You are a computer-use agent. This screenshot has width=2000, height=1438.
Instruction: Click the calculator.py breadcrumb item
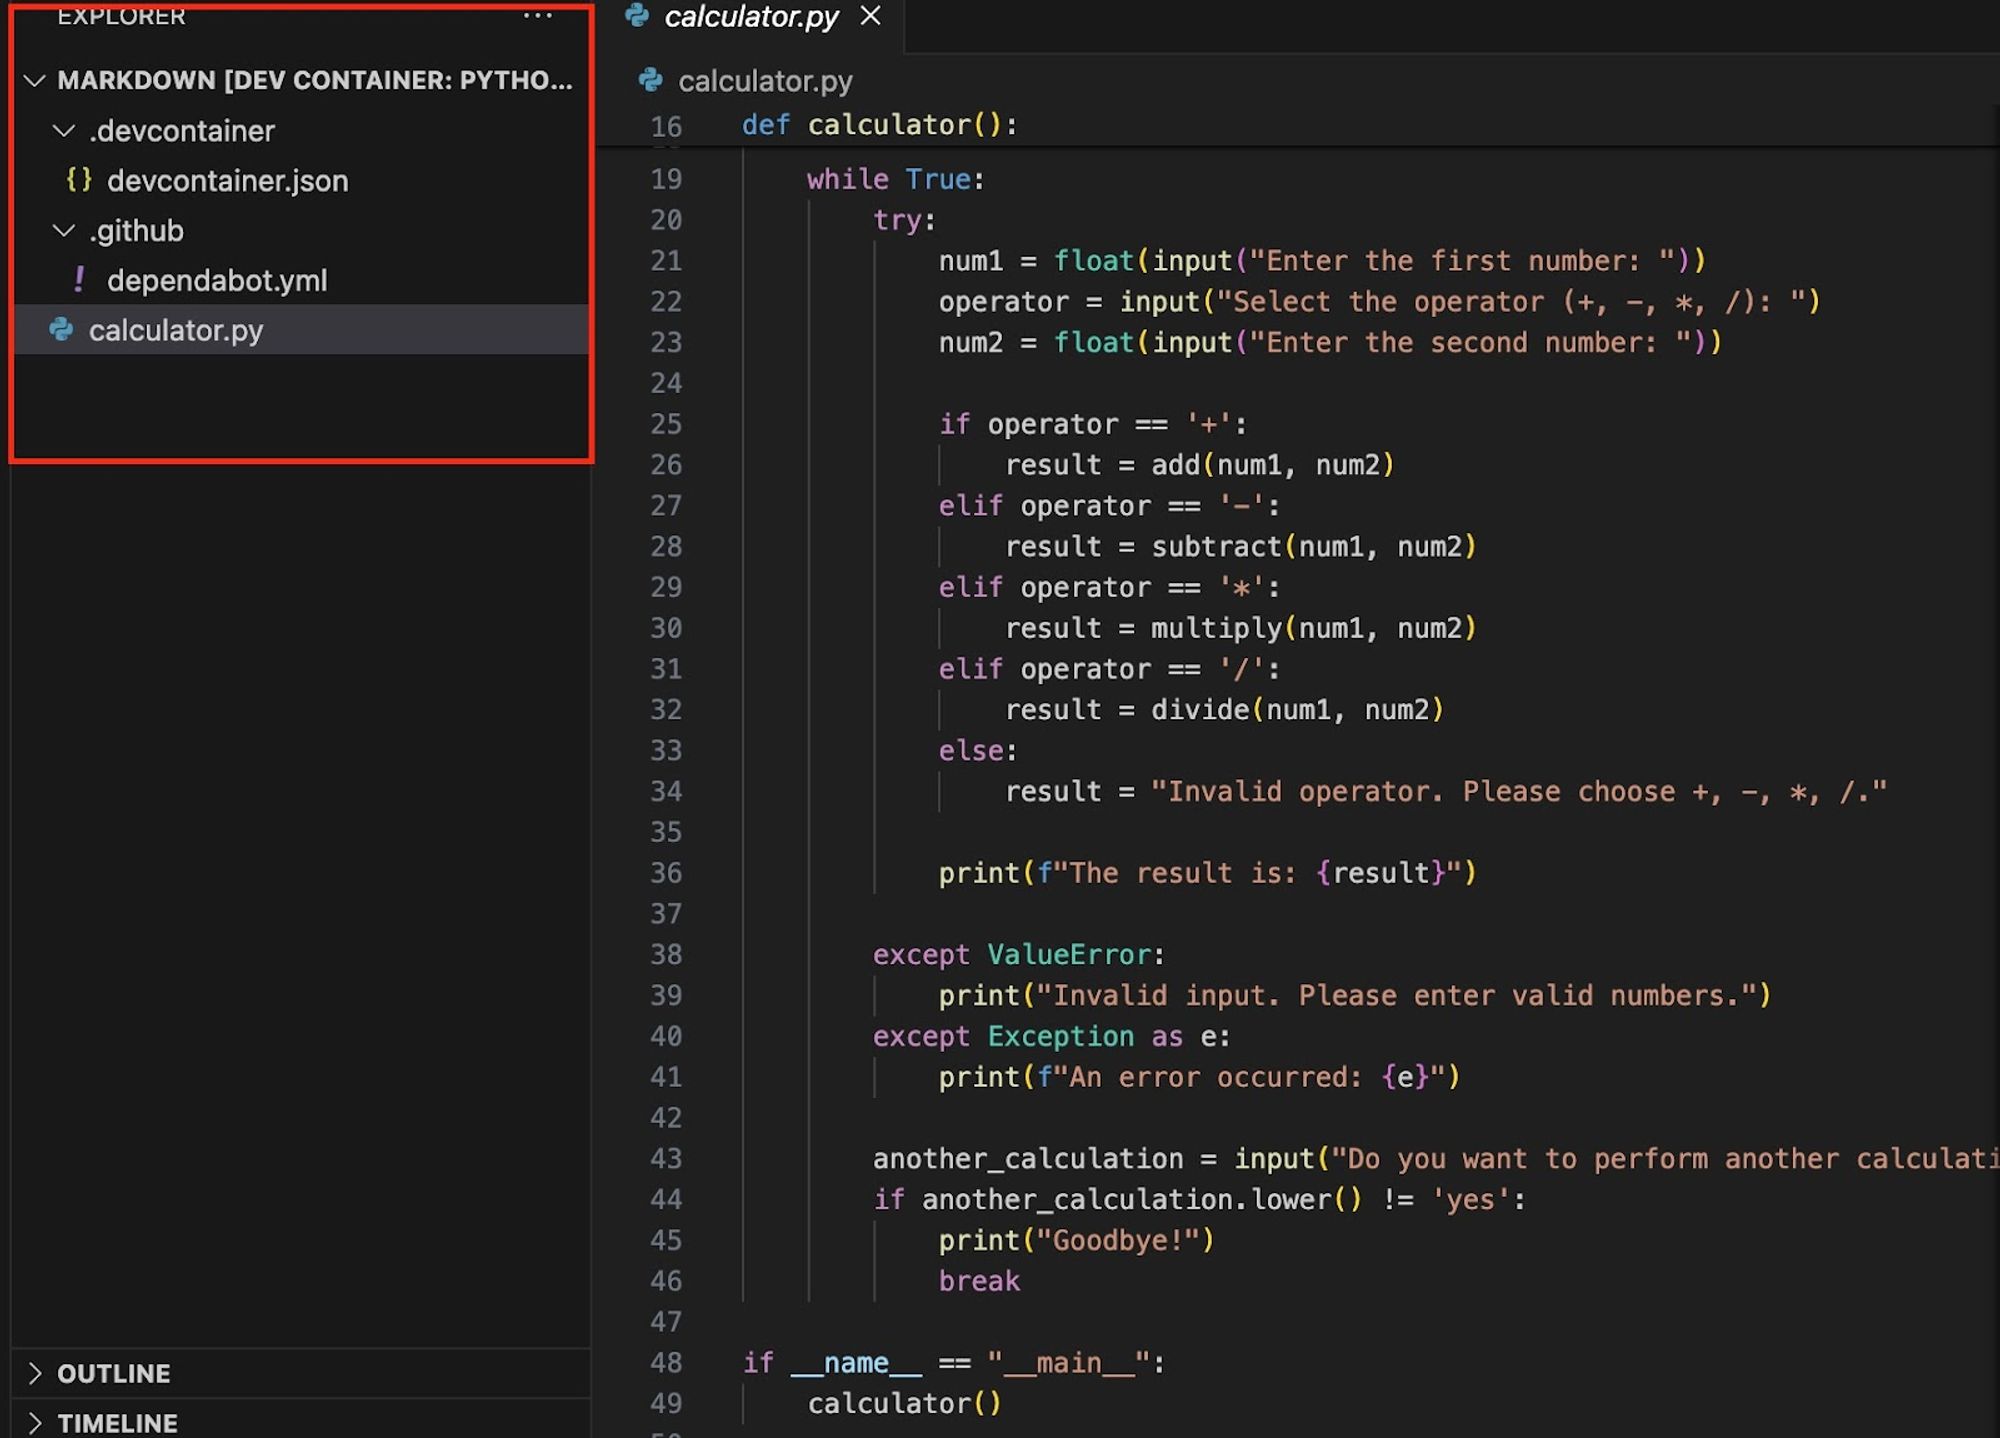pyautogui.click(x=765, y=81)
